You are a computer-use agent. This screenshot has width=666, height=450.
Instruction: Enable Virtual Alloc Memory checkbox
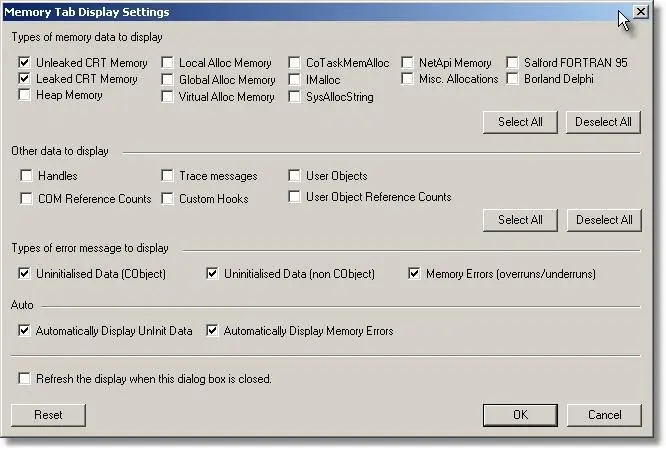coord(167,96)
